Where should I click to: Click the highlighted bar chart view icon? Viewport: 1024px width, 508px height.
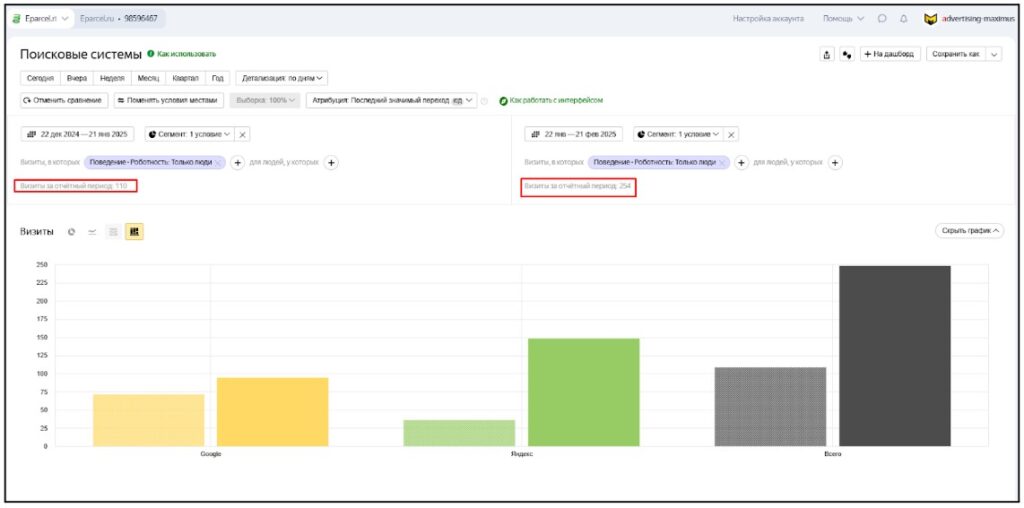134,231
